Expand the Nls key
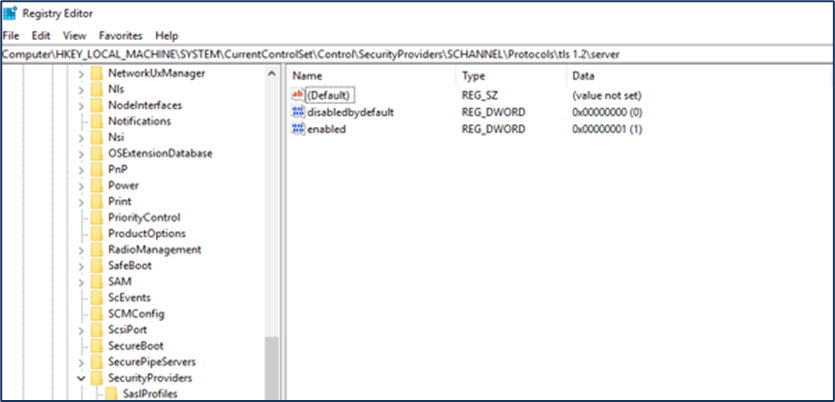 coord(81,90)
